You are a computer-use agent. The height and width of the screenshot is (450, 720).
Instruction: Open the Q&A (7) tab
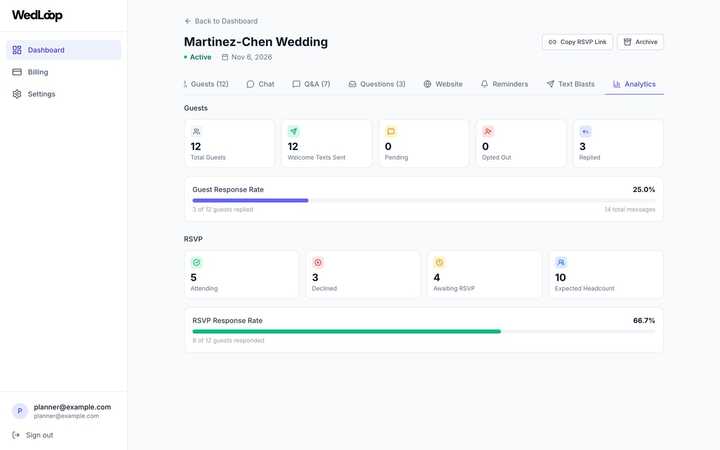pos(311,84)
